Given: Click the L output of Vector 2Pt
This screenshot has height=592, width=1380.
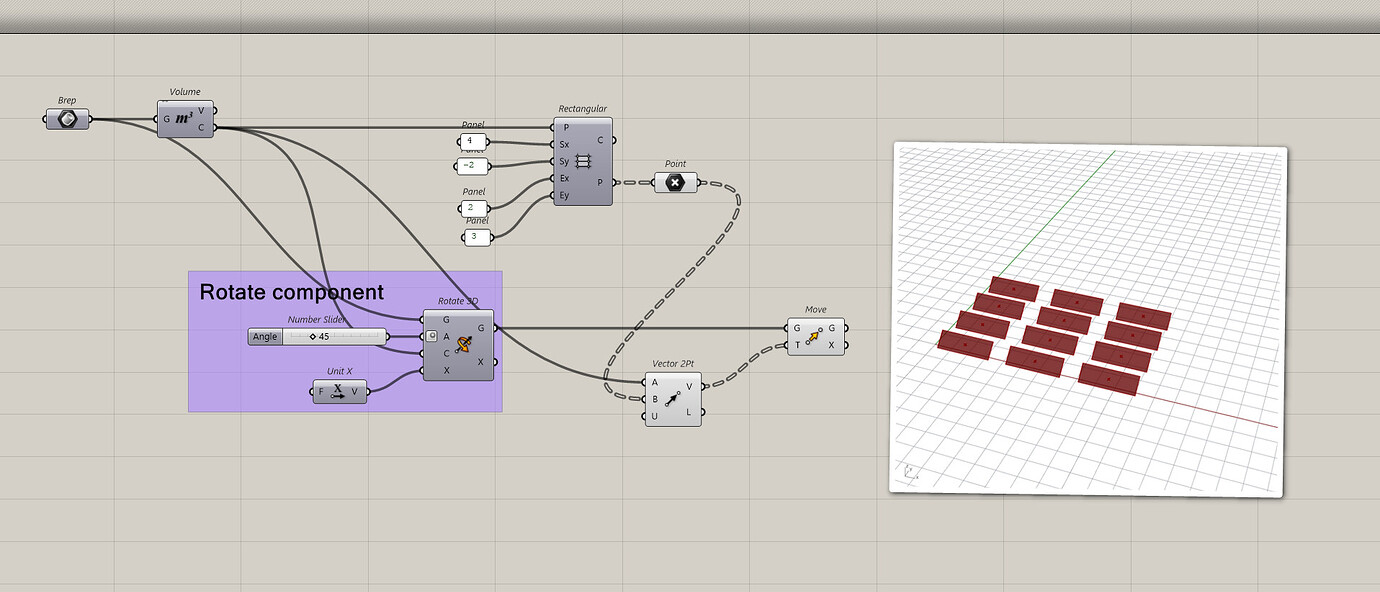Looking at the screenshot, I should click(x=689, y=411).
